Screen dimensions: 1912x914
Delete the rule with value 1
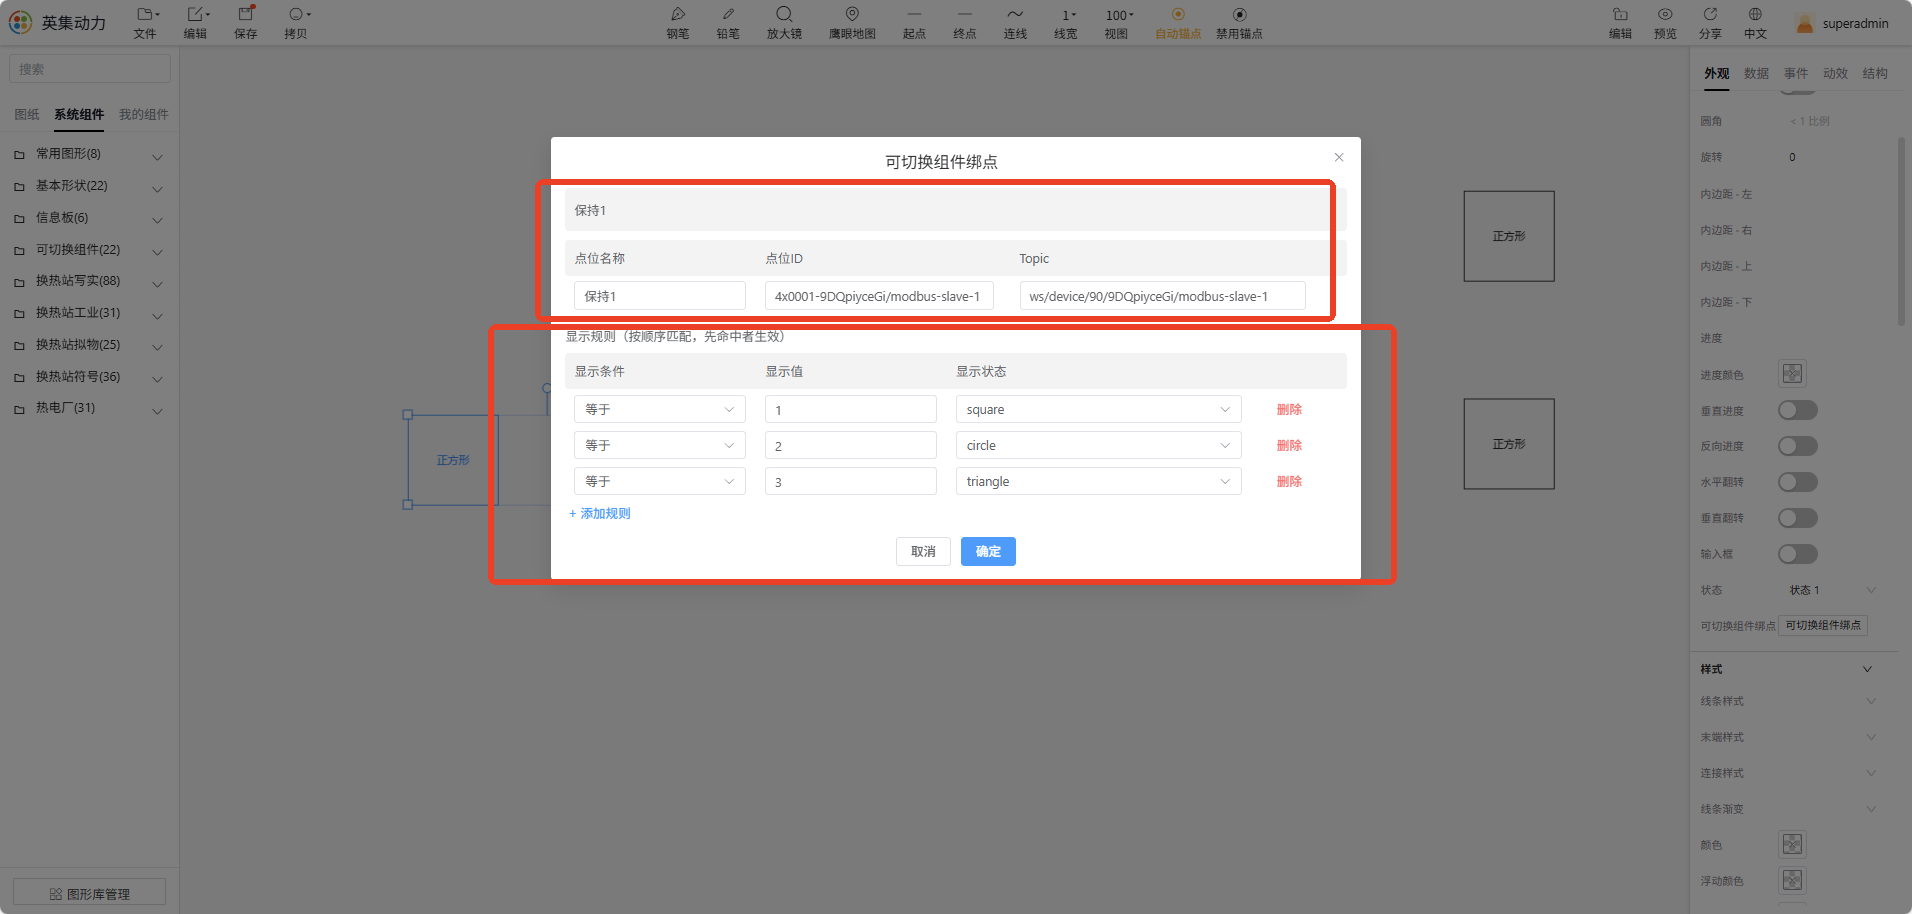1289,409
